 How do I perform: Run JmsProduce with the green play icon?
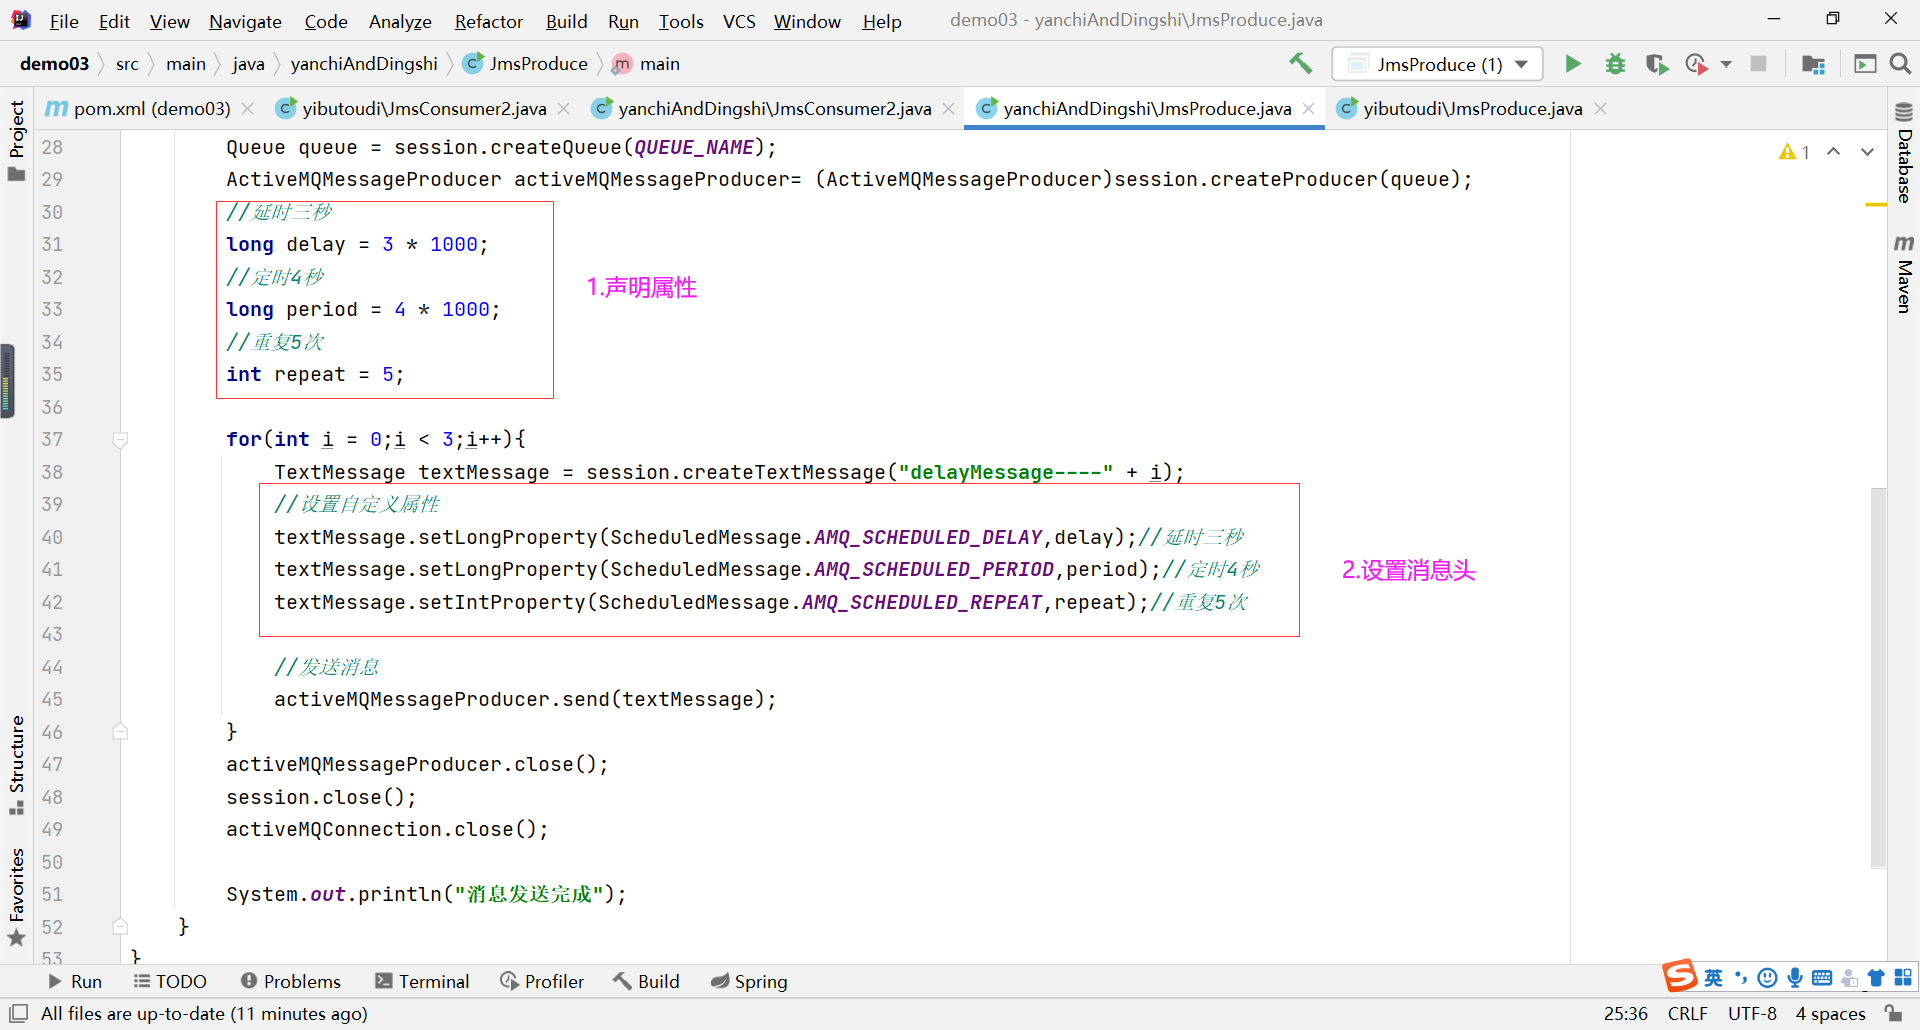[x=1573, y=64]
